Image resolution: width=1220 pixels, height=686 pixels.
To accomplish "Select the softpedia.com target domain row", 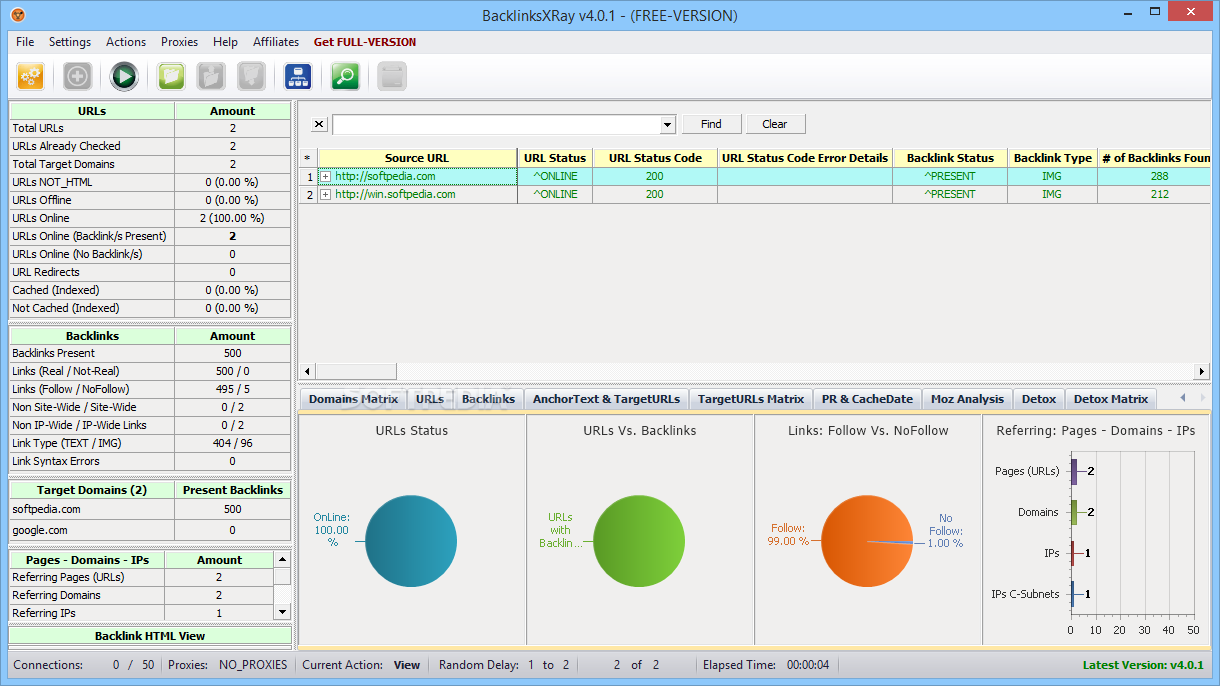I will [x=150, y=509].
